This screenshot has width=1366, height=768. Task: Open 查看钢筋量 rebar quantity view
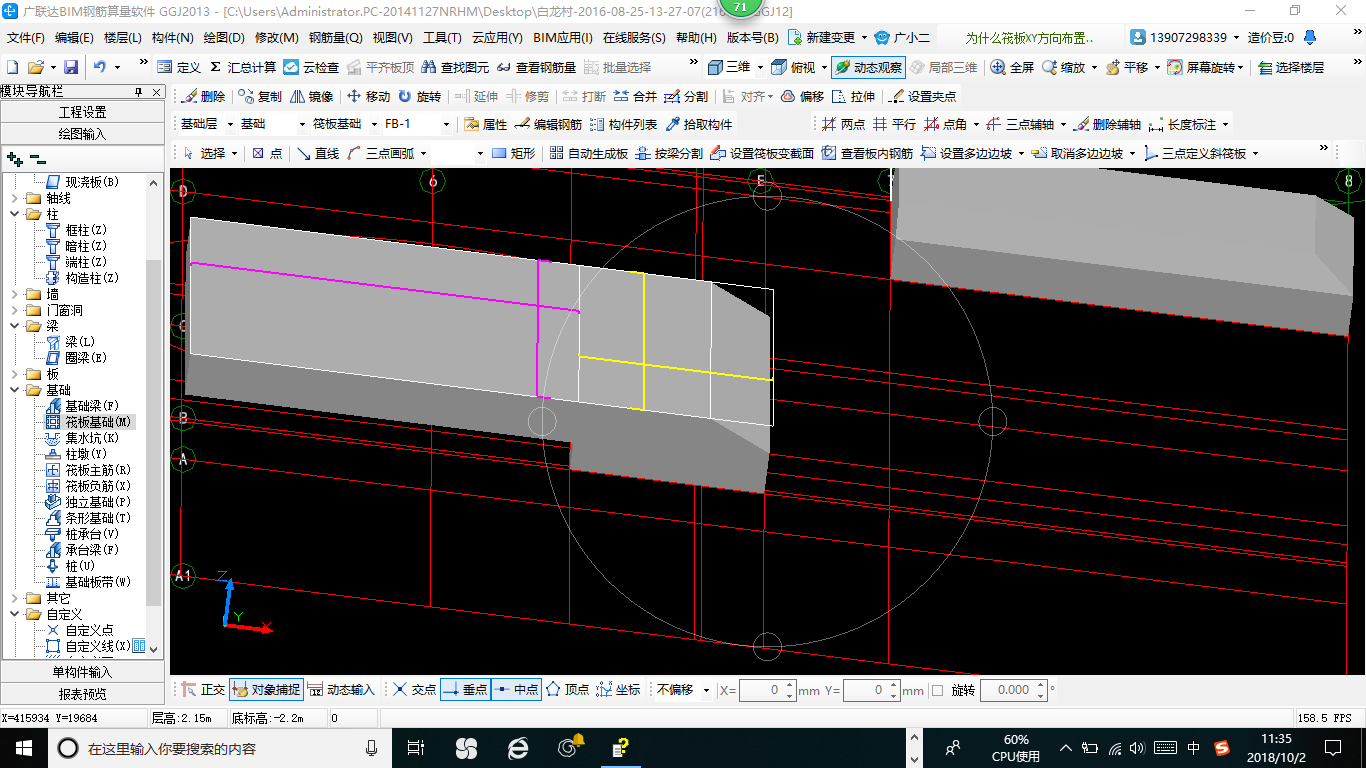coord(536,67)
